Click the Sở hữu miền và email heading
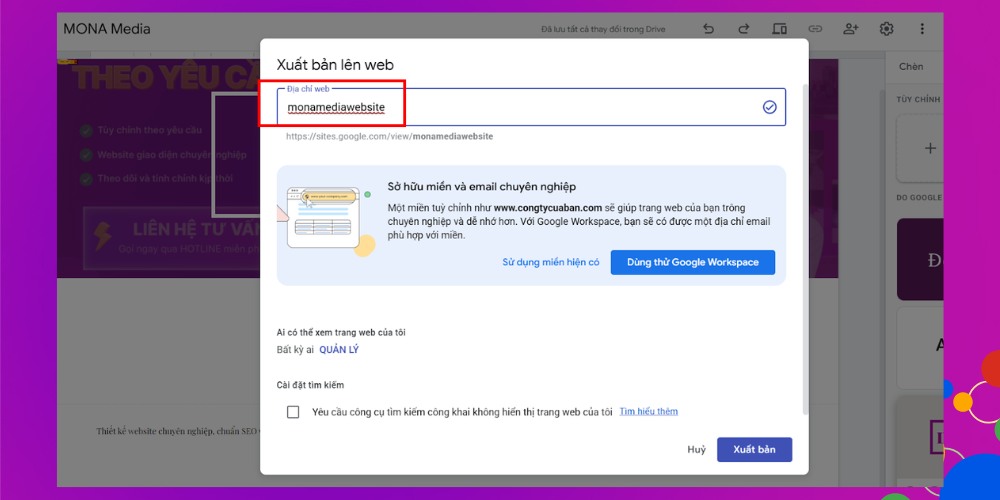Screen dimensions: 1000x500 click(482, 187)
